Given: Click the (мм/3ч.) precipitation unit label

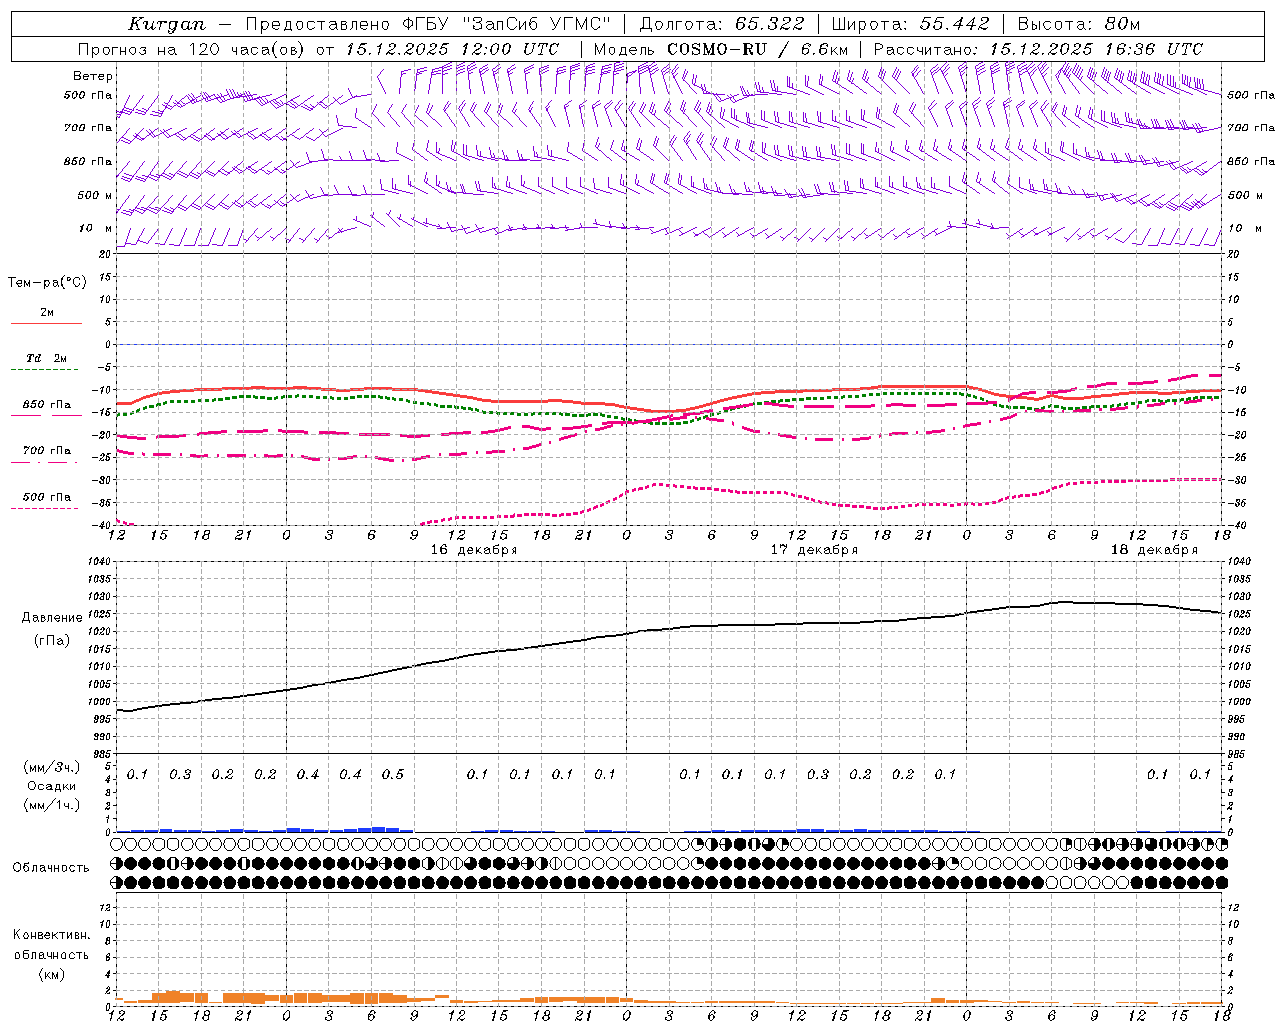Looking at the screenshot, I should point(51,768).
